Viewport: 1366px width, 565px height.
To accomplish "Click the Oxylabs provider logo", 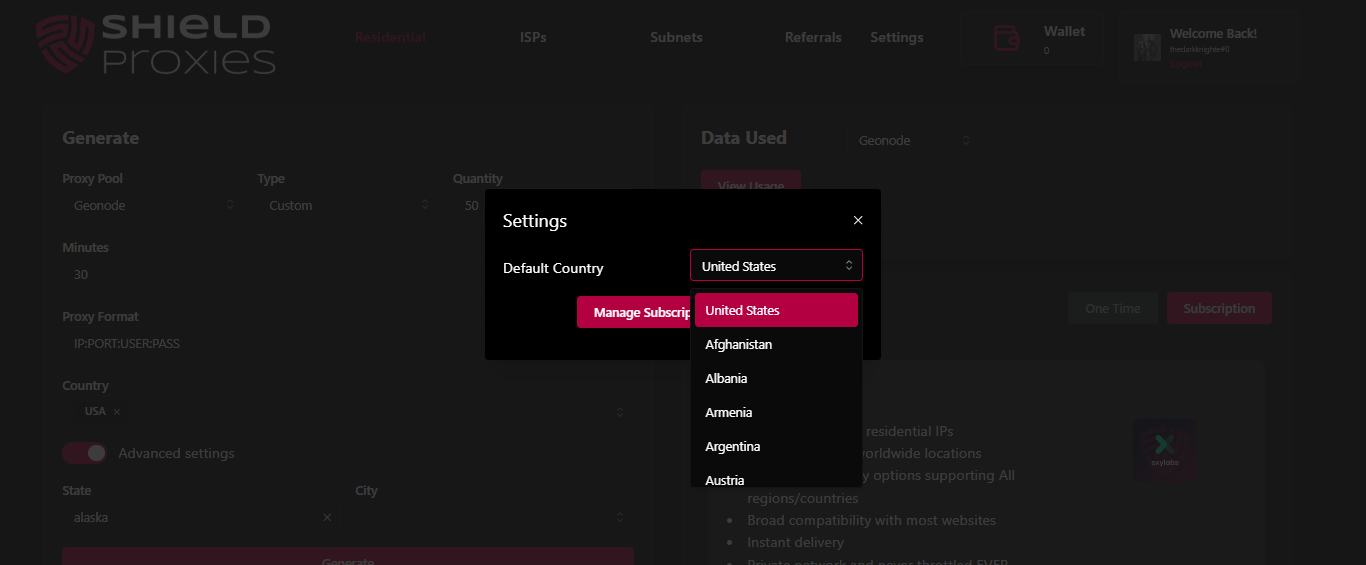I will tap(1163, 449).
